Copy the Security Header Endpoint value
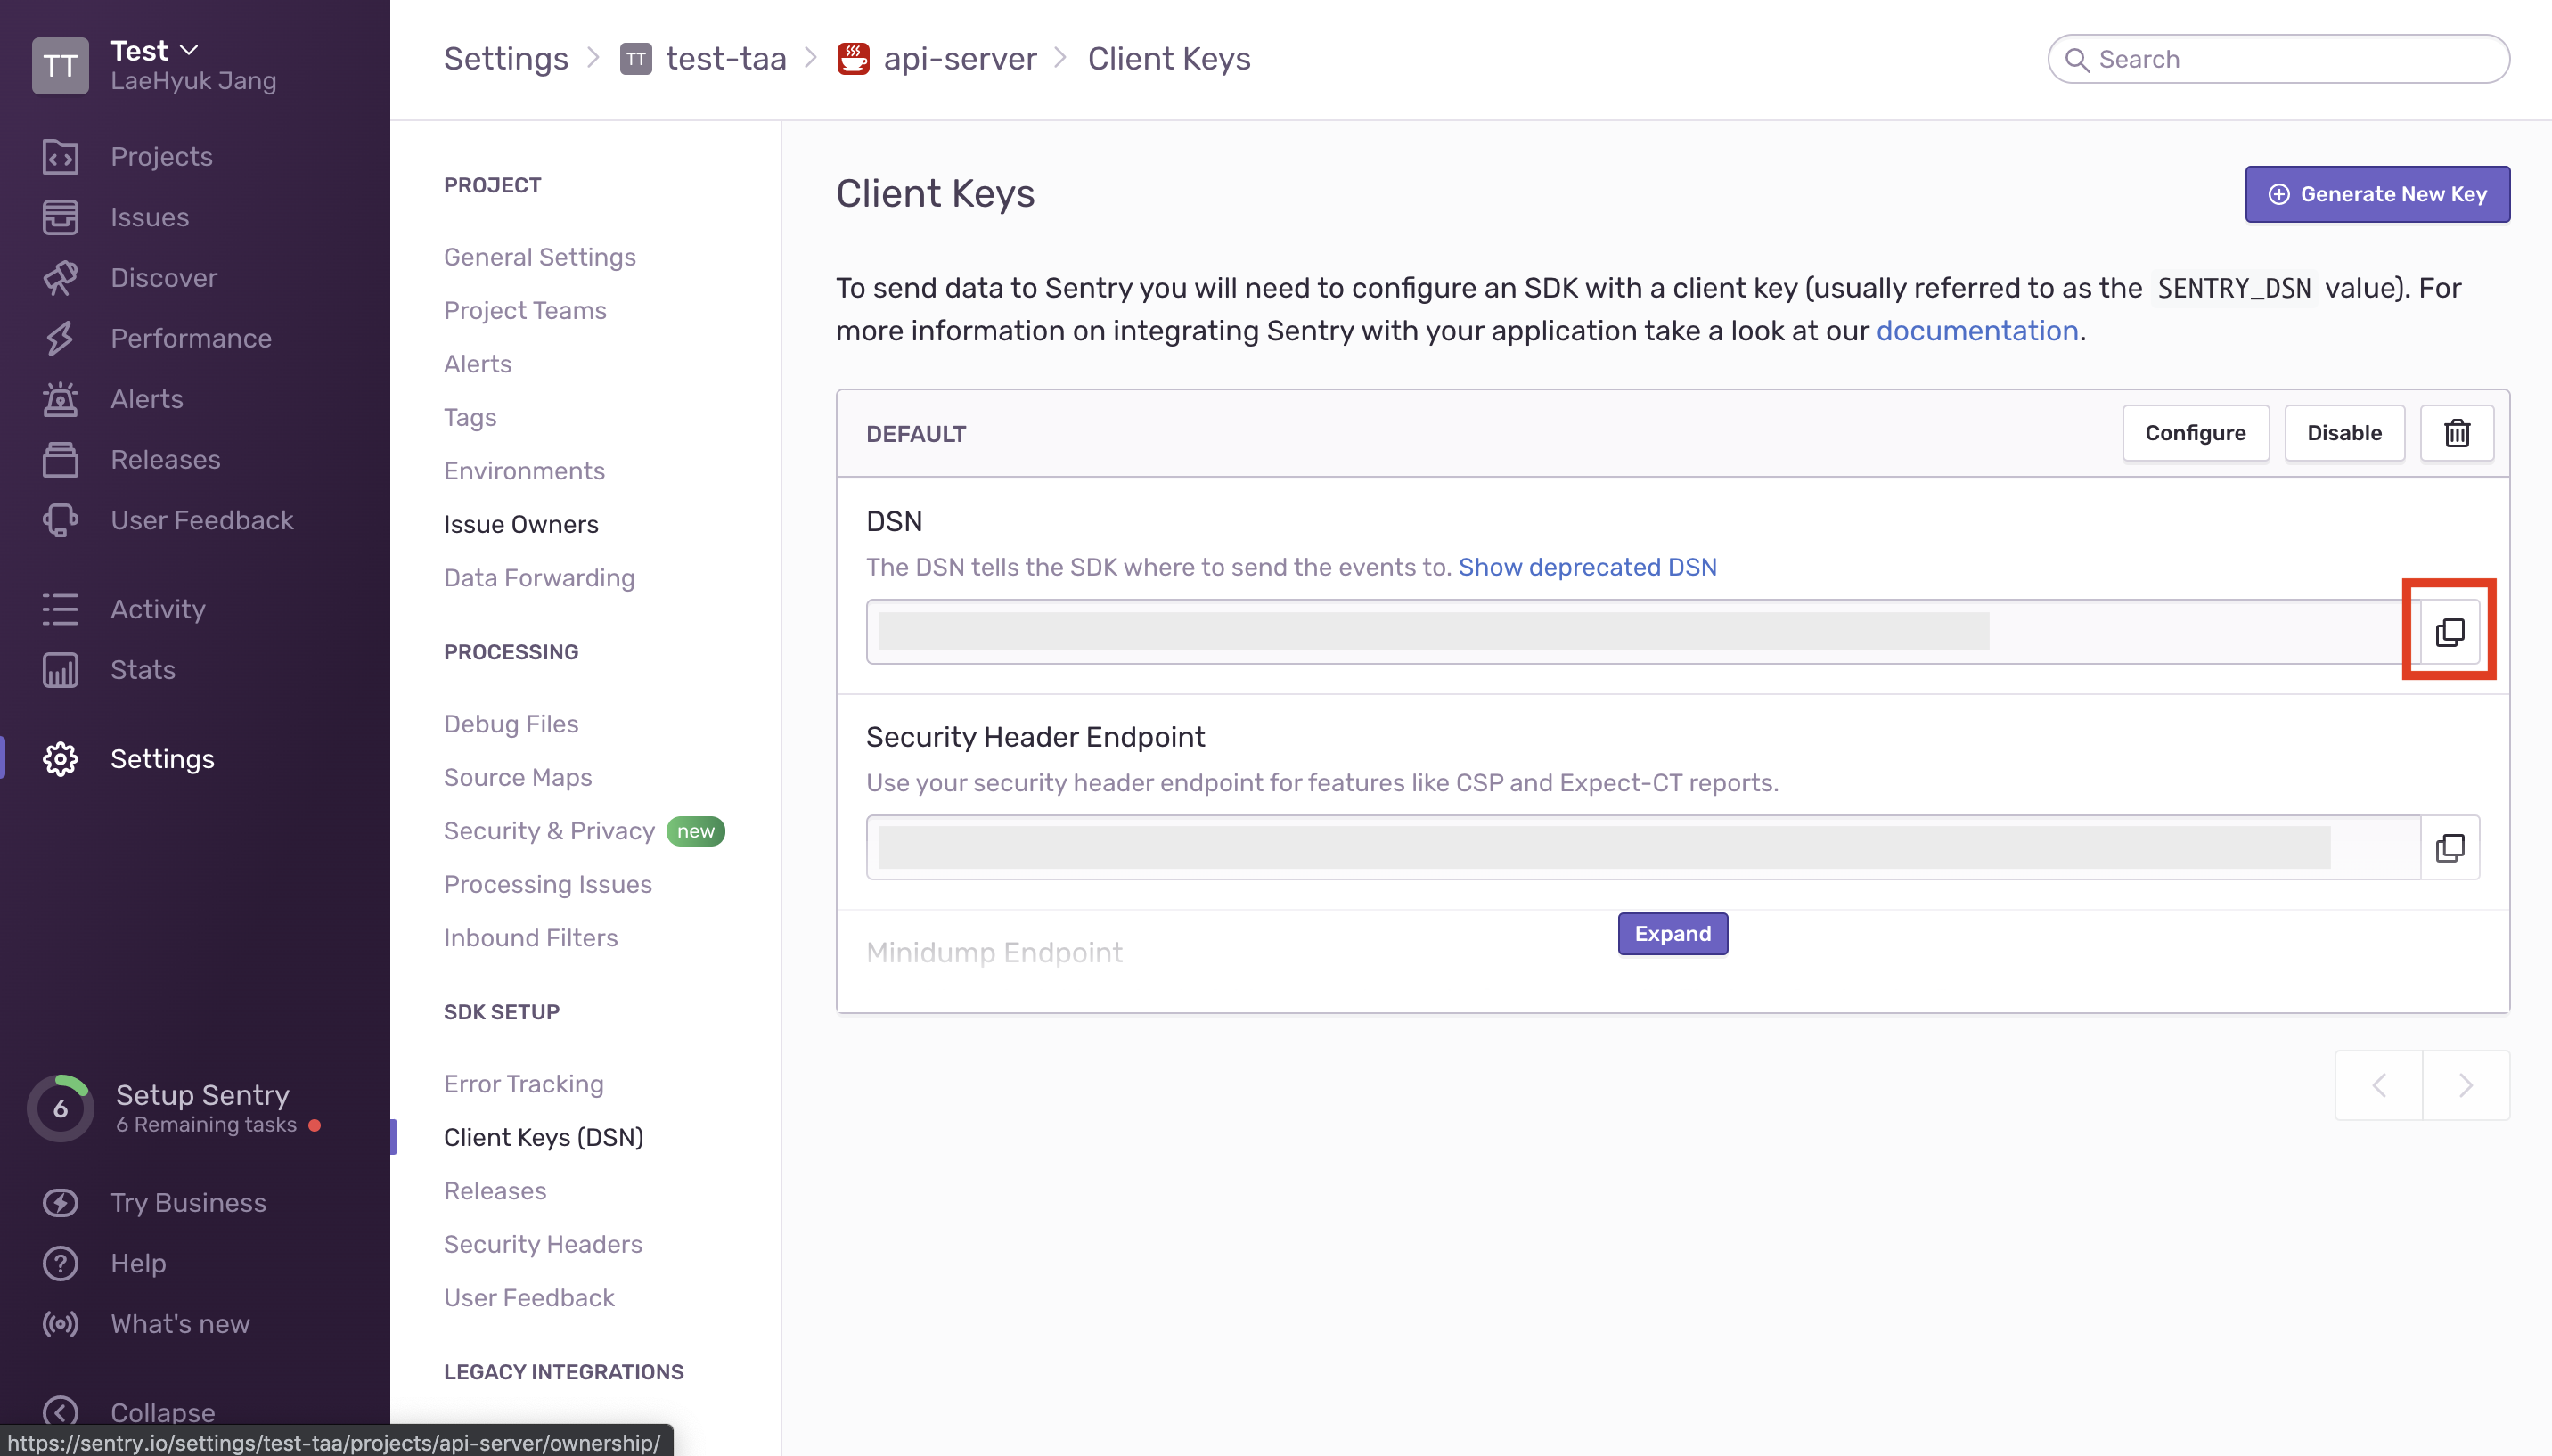 pos(2449,848)
